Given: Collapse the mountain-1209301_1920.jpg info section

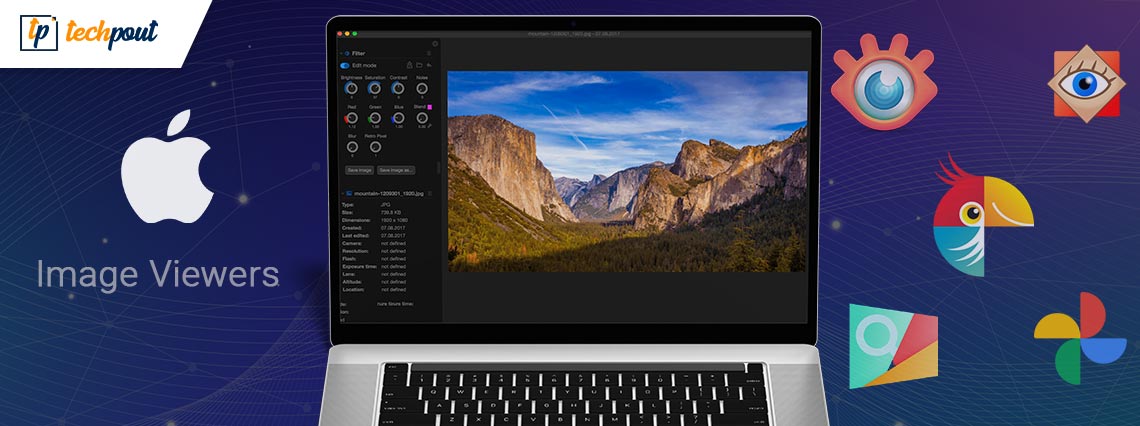Looking at the screenshot, I should point(341,192).
